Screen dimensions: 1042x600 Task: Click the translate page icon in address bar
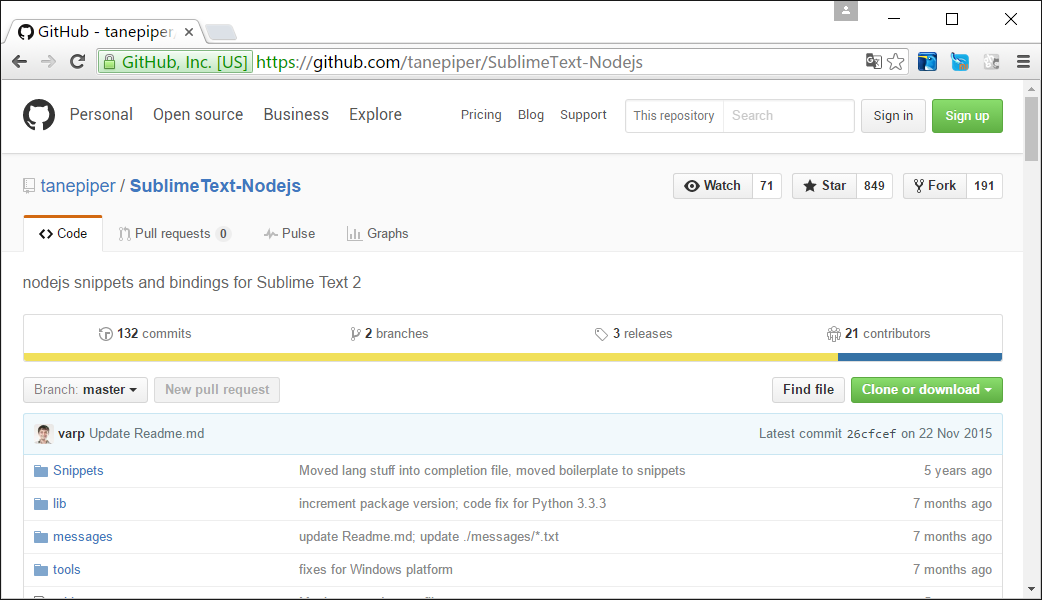[x=873, y=62]
